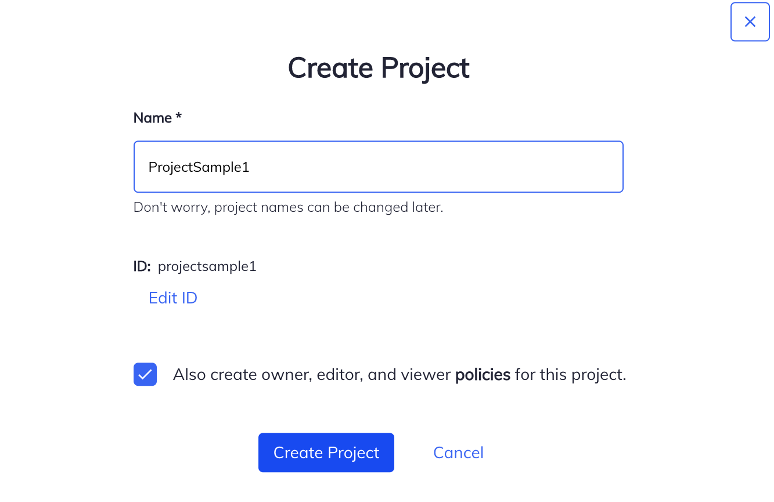Uncheck the create policies checkbox
The width and height of the screenshot is (774, 502).
[x=145, y=375]
